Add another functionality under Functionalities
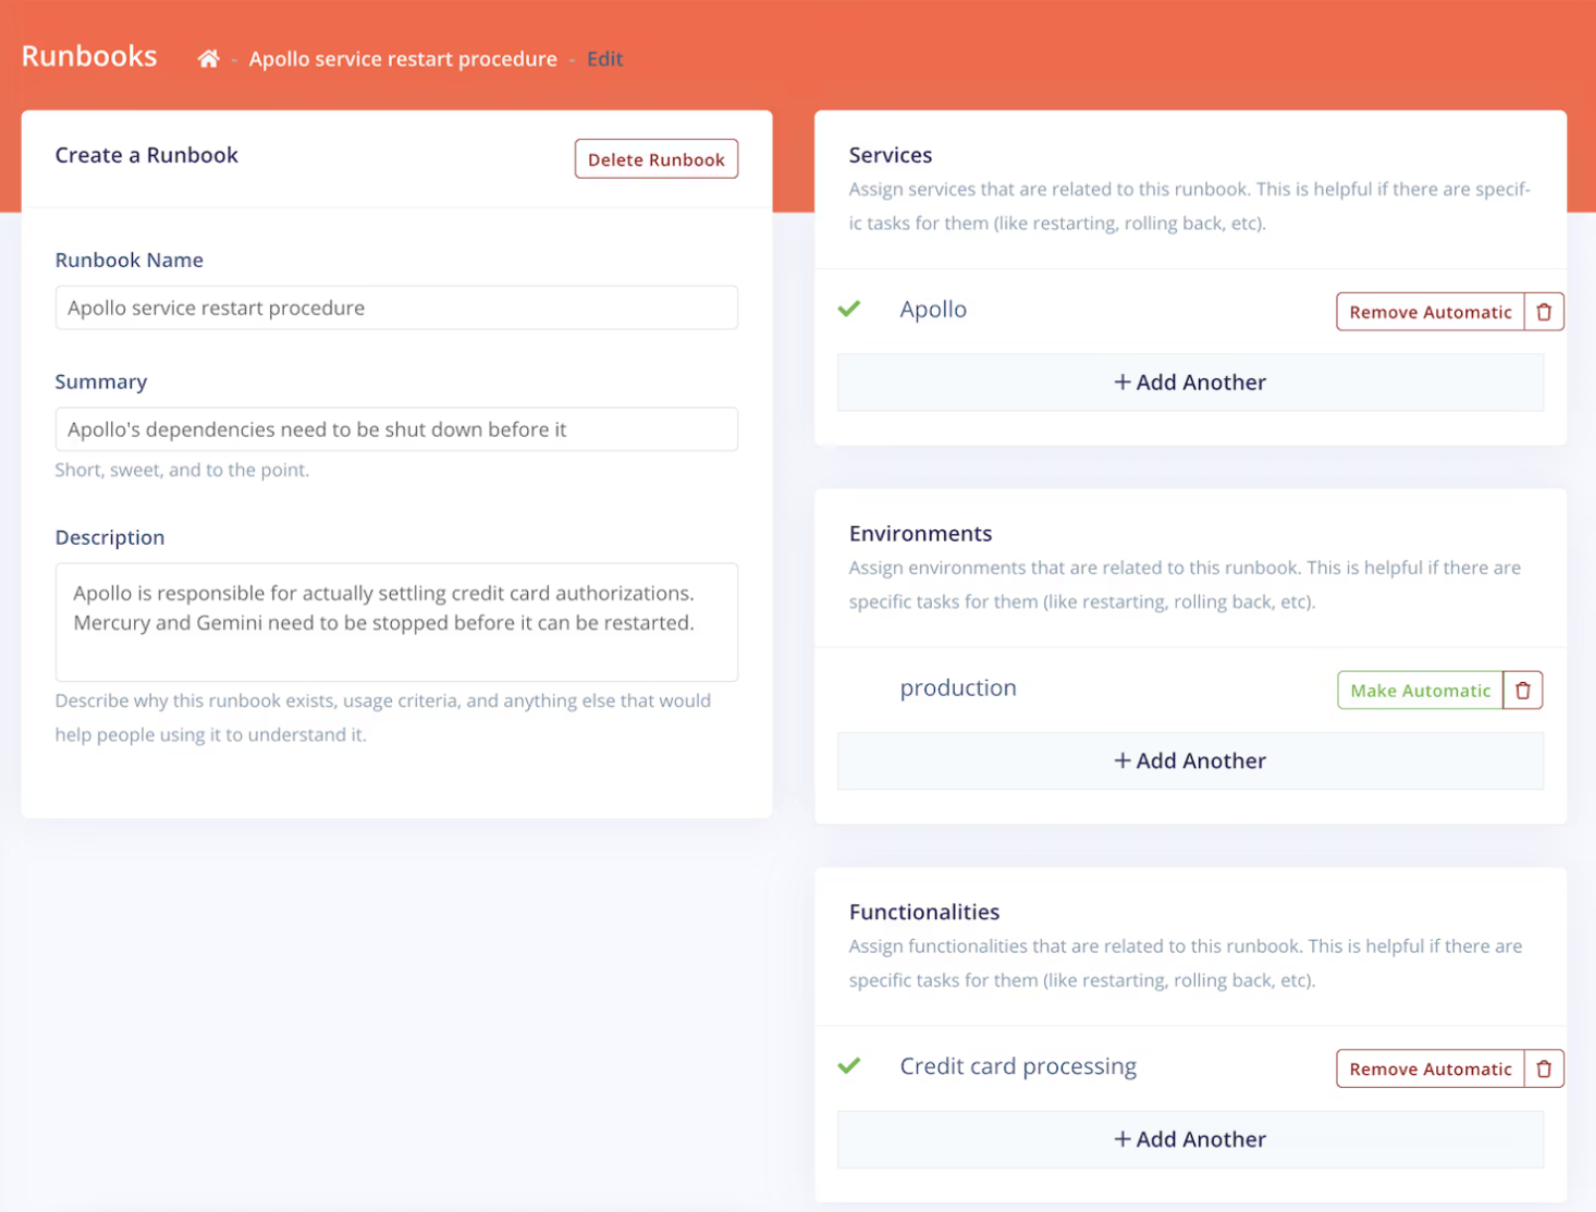This screenshot has width=1596, height=1212. pyautogui.click(x=1190, y=1139)
